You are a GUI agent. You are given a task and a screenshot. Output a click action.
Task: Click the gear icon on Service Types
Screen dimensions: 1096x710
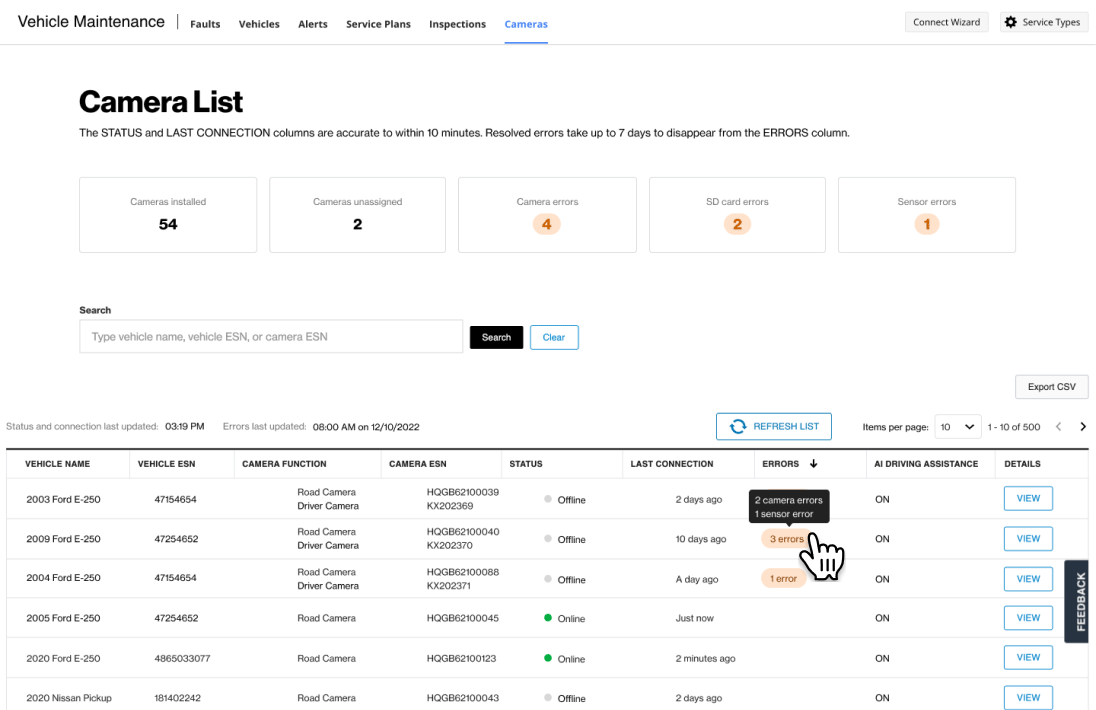click(x=1010, y=21)
